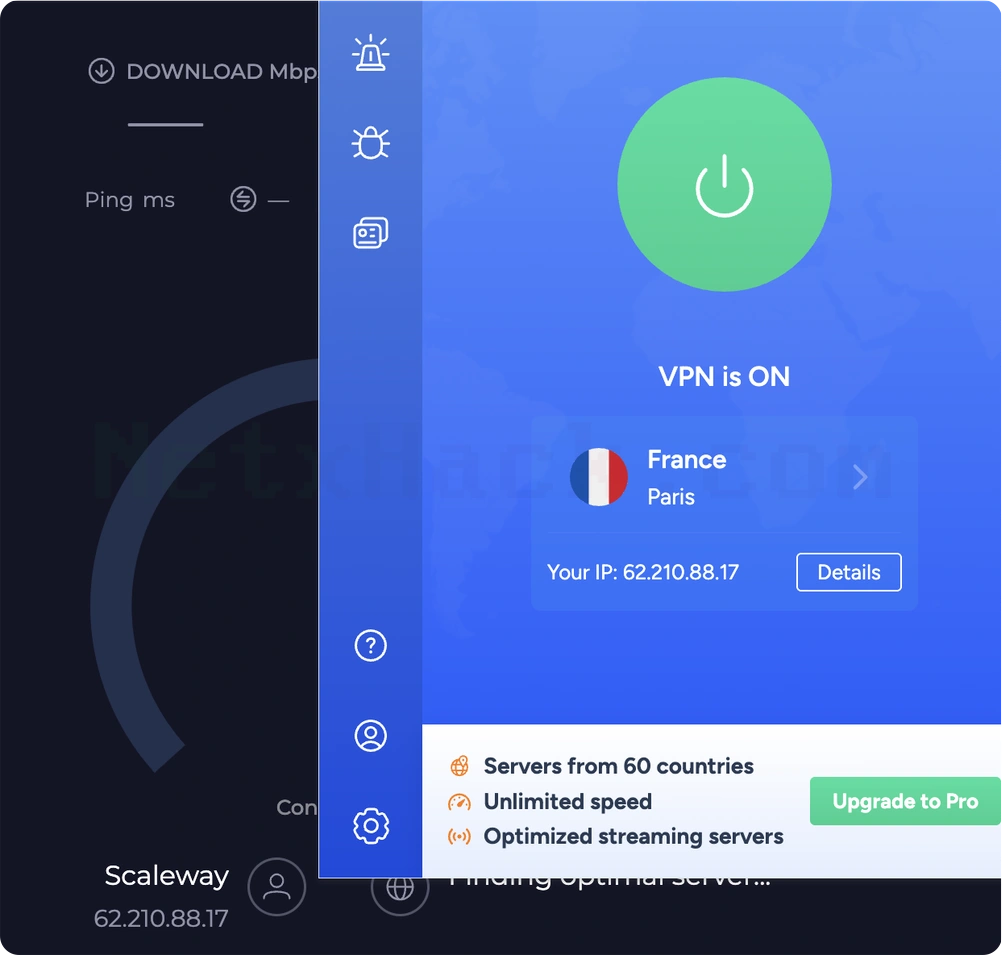Open the help question mark icon
The width and height of the screenshot is (1002, 955).
371,646
